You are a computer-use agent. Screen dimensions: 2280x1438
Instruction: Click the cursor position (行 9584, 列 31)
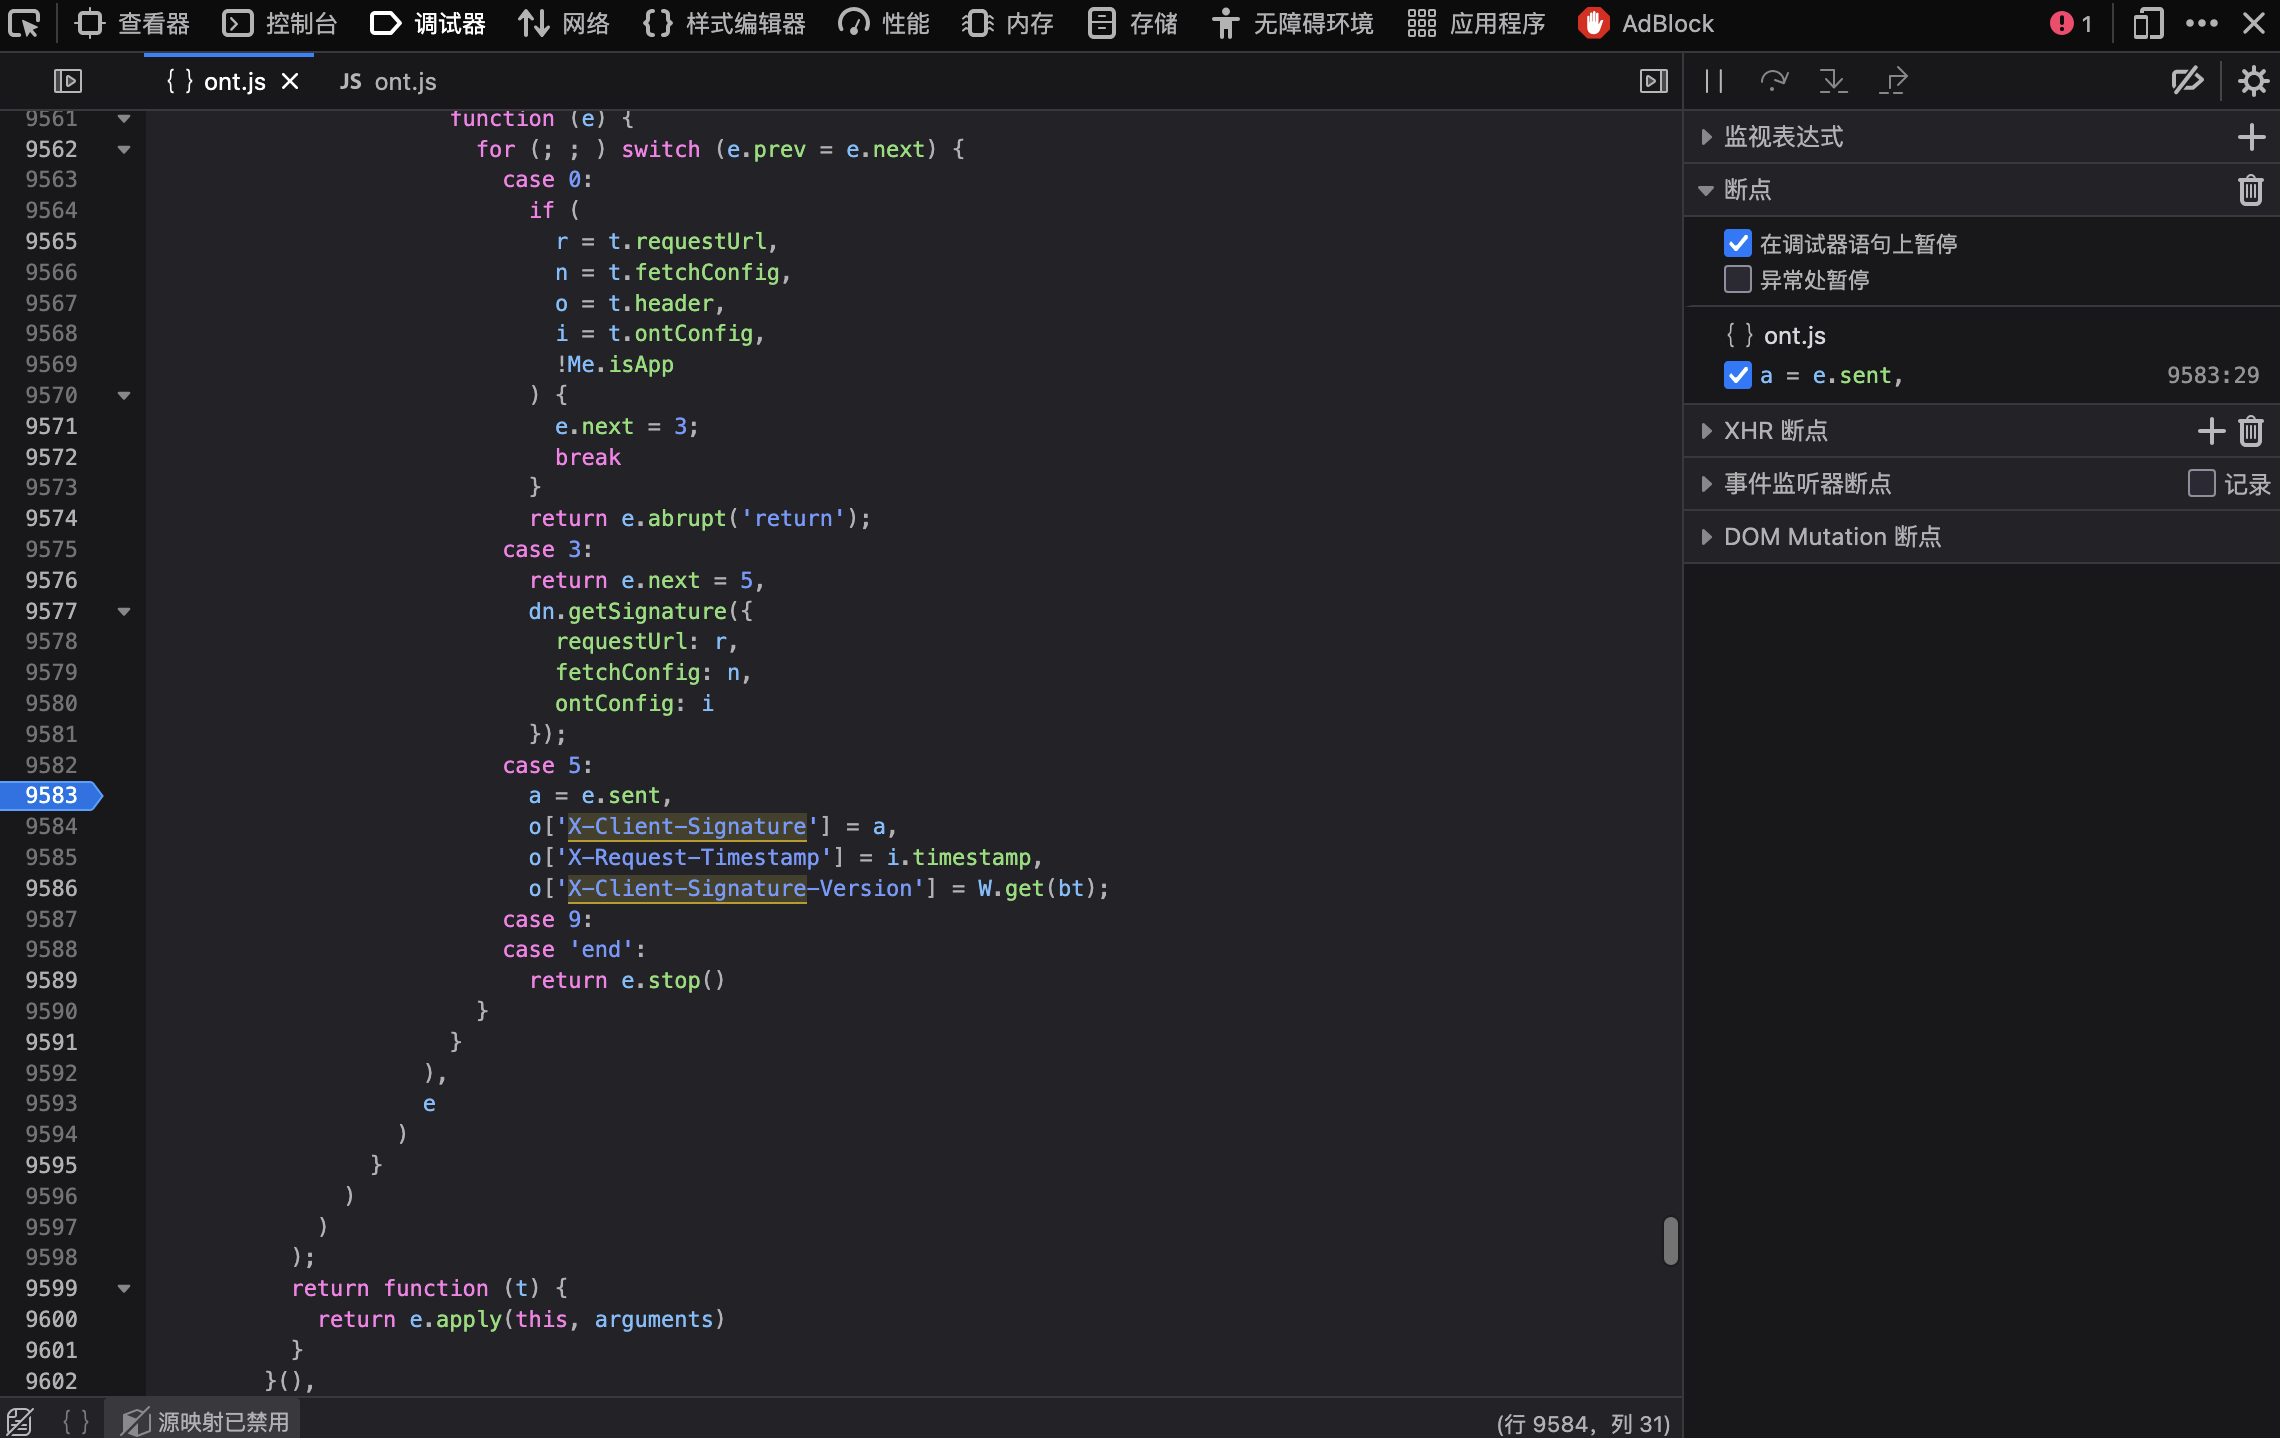[1583, 1423]
